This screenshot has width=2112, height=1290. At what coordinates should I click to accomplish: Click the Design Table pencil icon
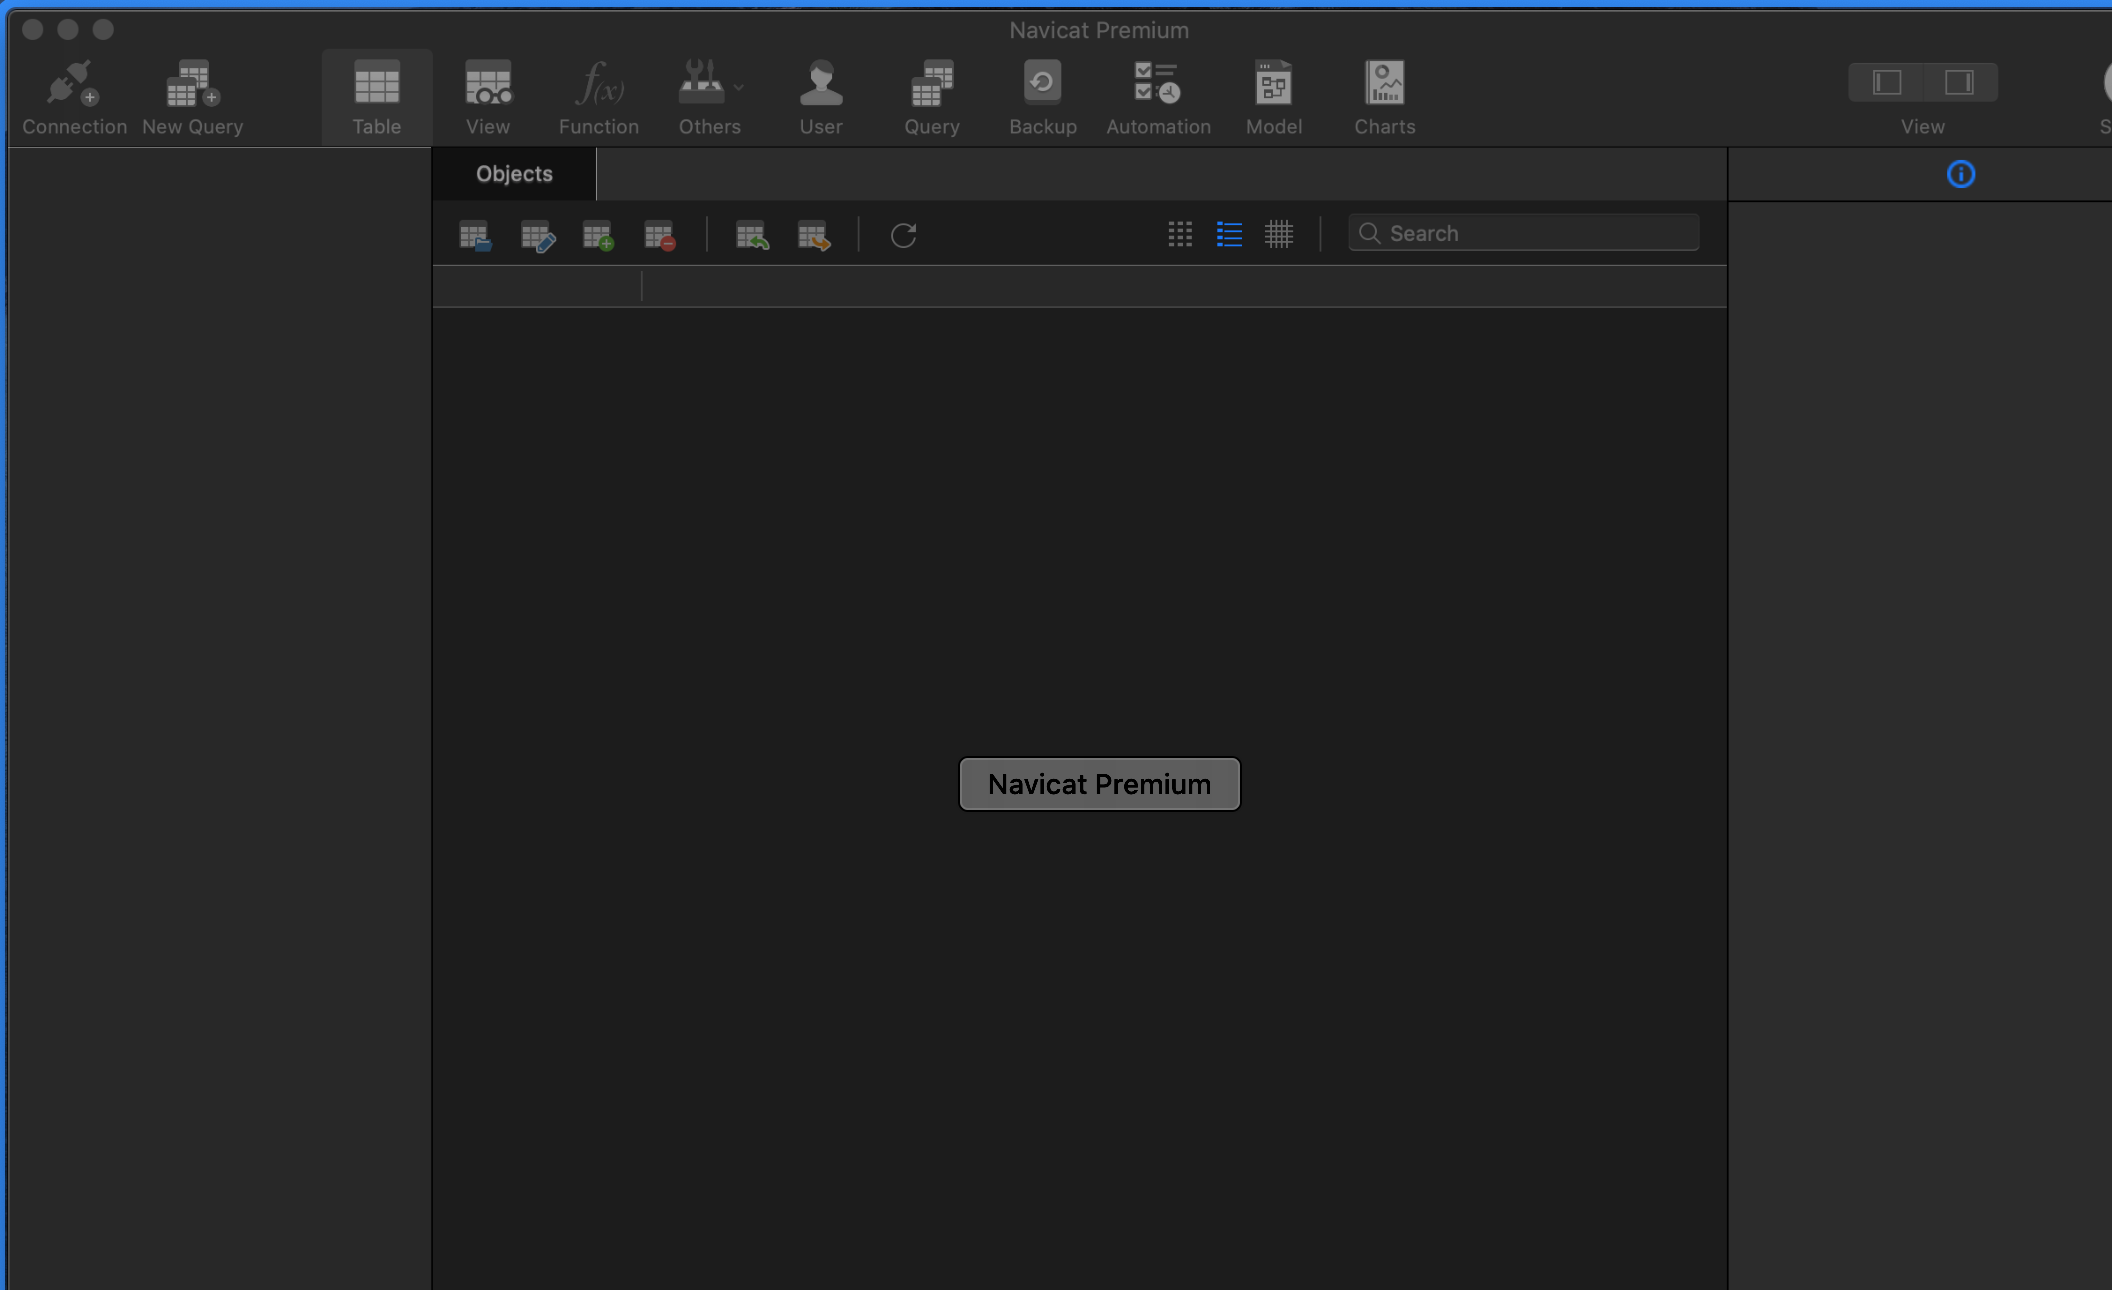click(x=537, y=236)
